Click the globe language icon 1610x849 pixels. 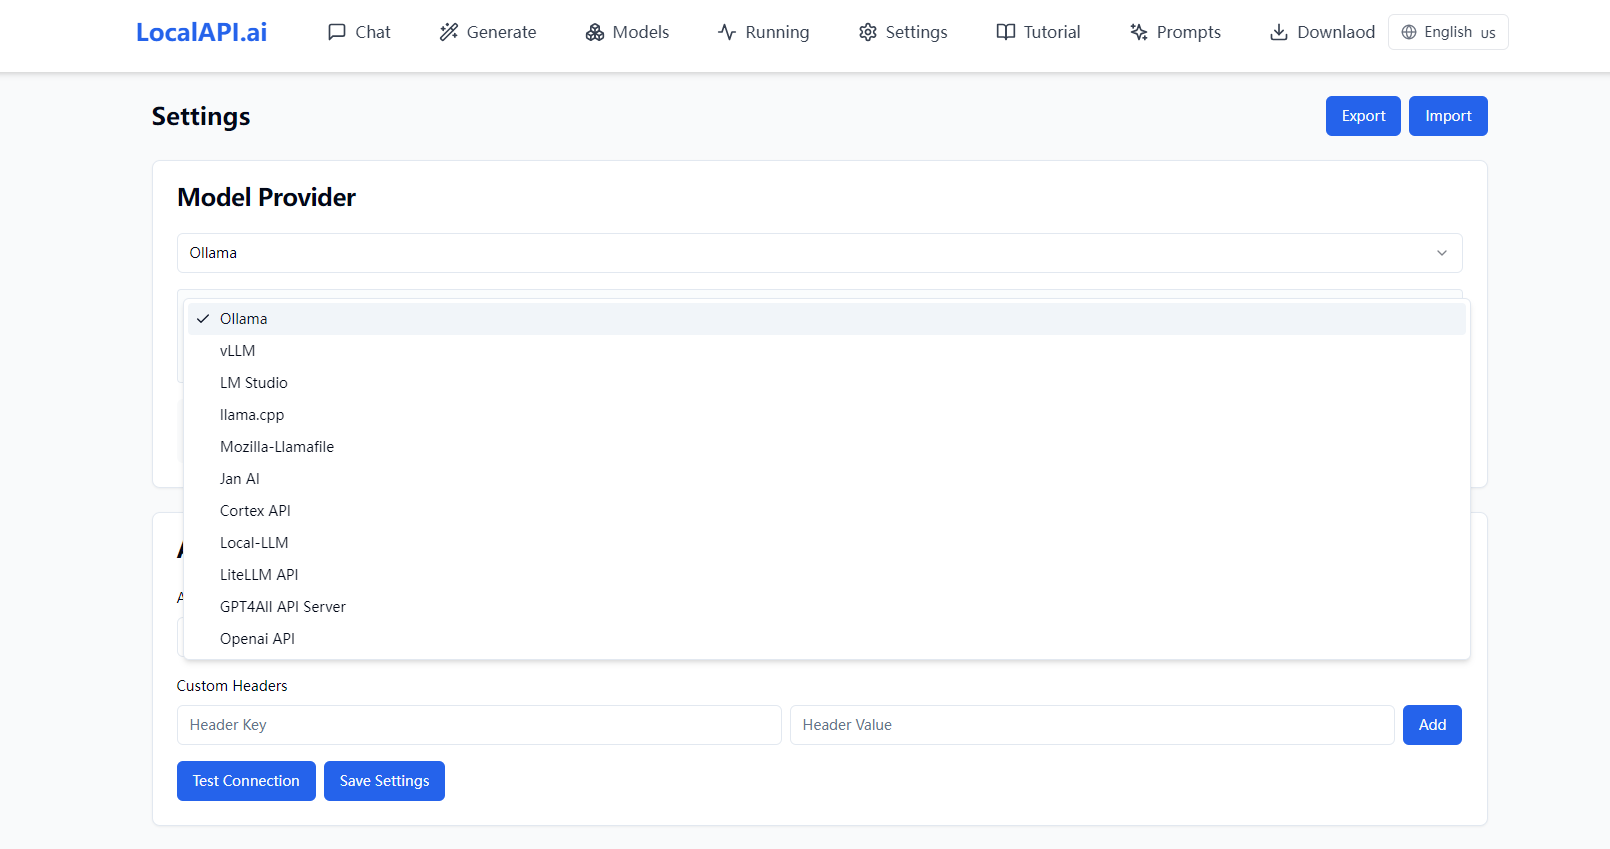[x=1409, y=32]
